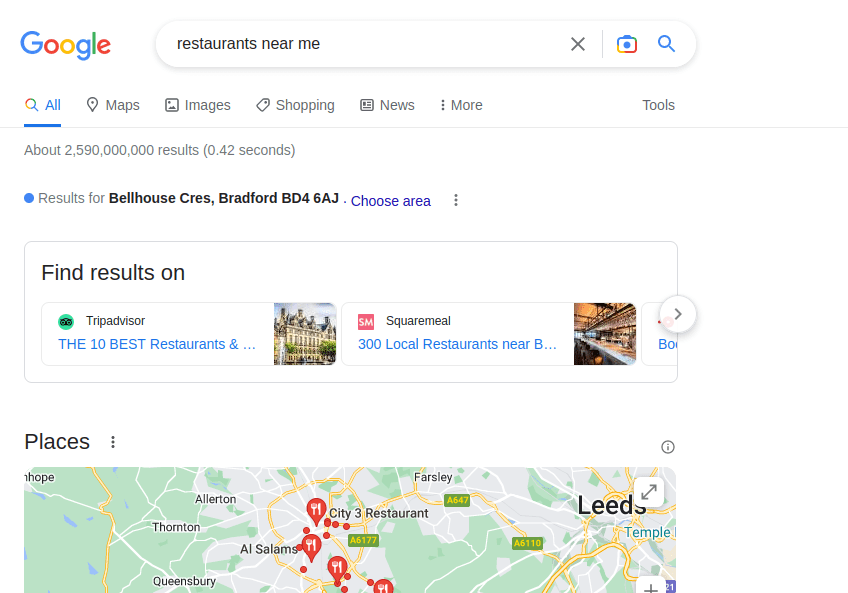Open the Tools button
This screenshot has height=593, width=848.
point(658,105)
